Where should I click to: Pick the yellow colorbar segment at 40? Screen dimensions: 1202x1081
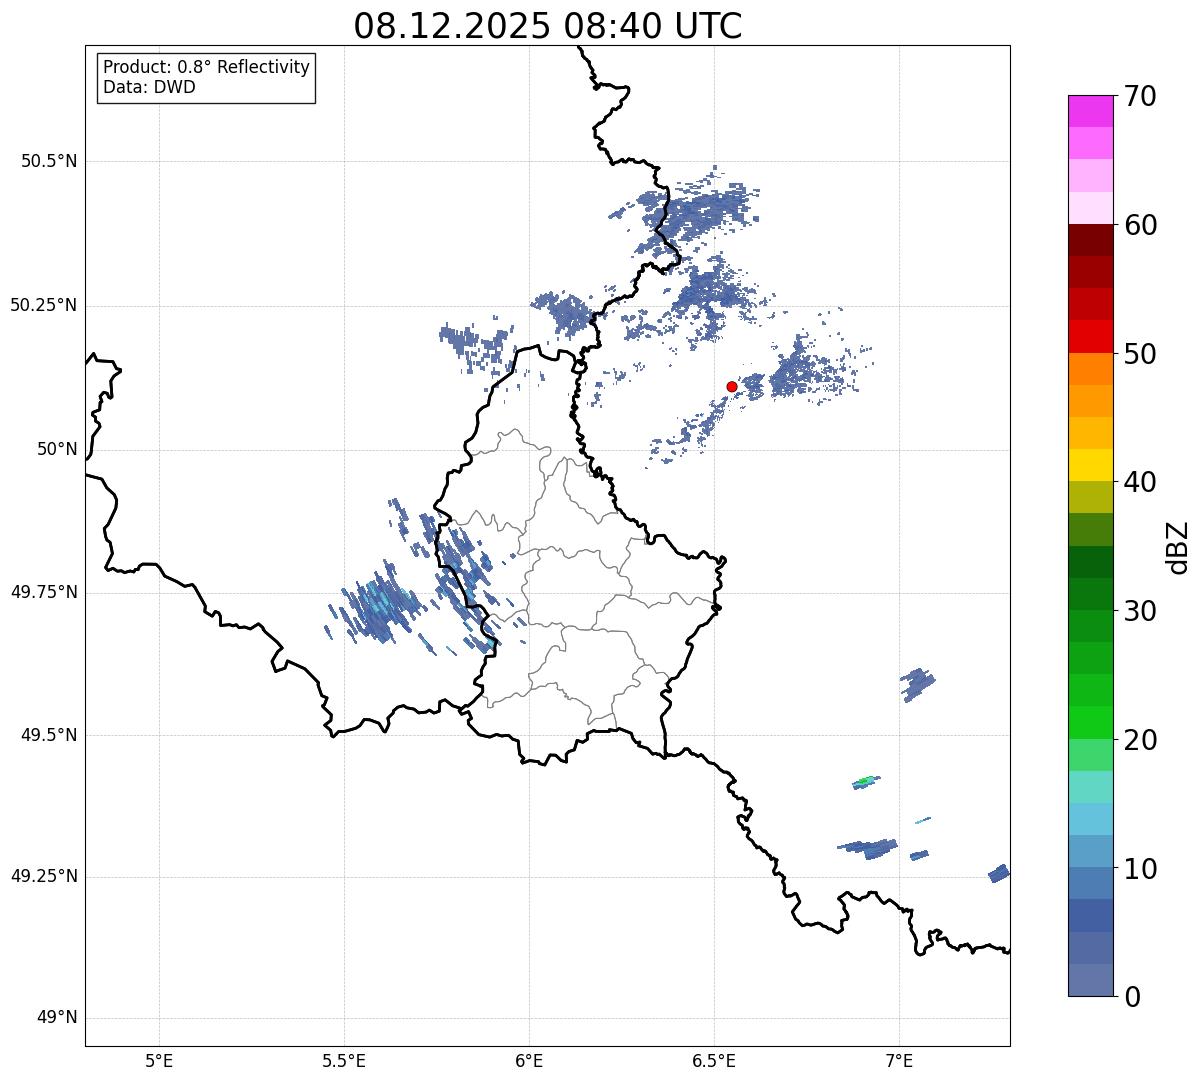pos(1090,466)
